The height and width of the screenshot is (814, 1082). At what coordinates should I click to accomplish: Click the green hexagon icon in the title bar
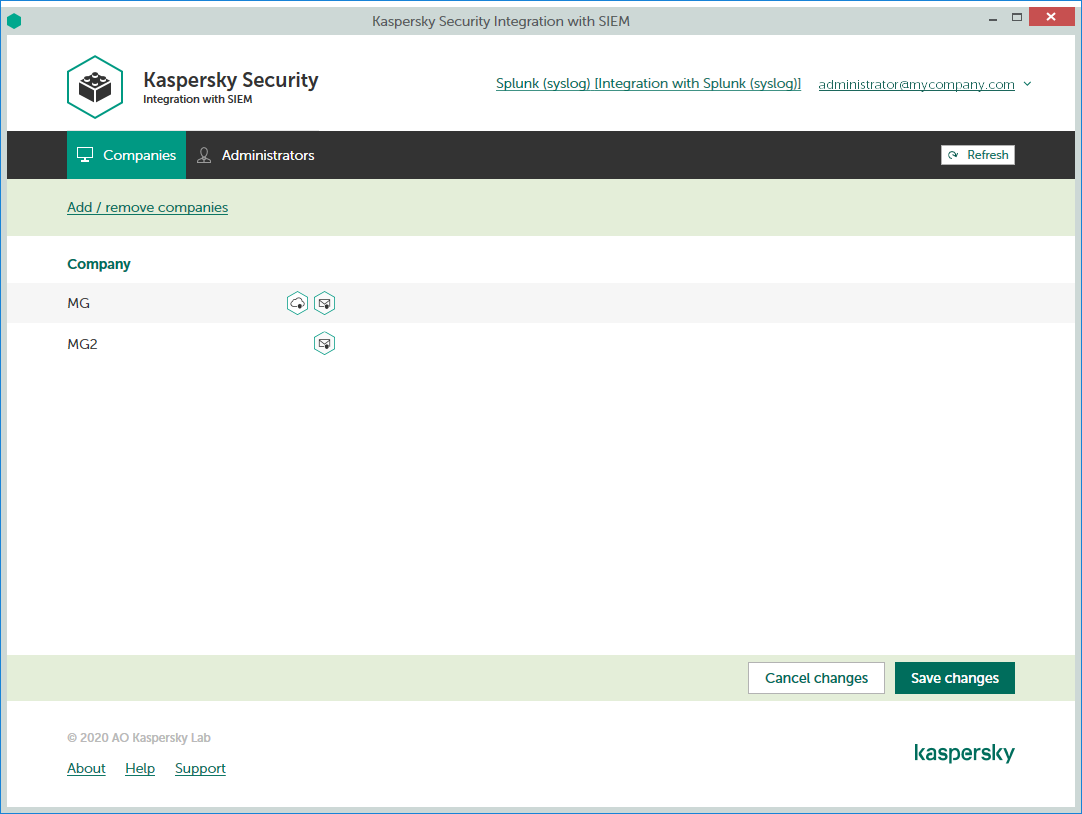click(14, 20)
